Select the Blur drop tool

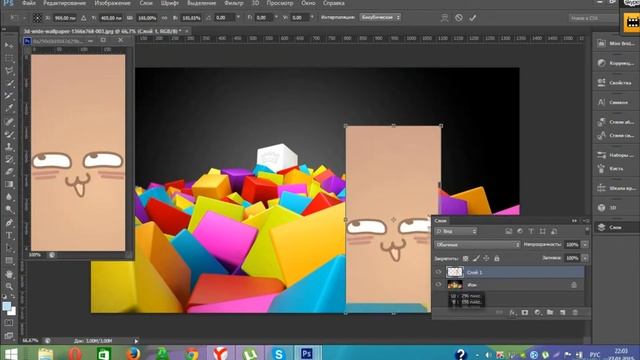click(x=9, y=197)
